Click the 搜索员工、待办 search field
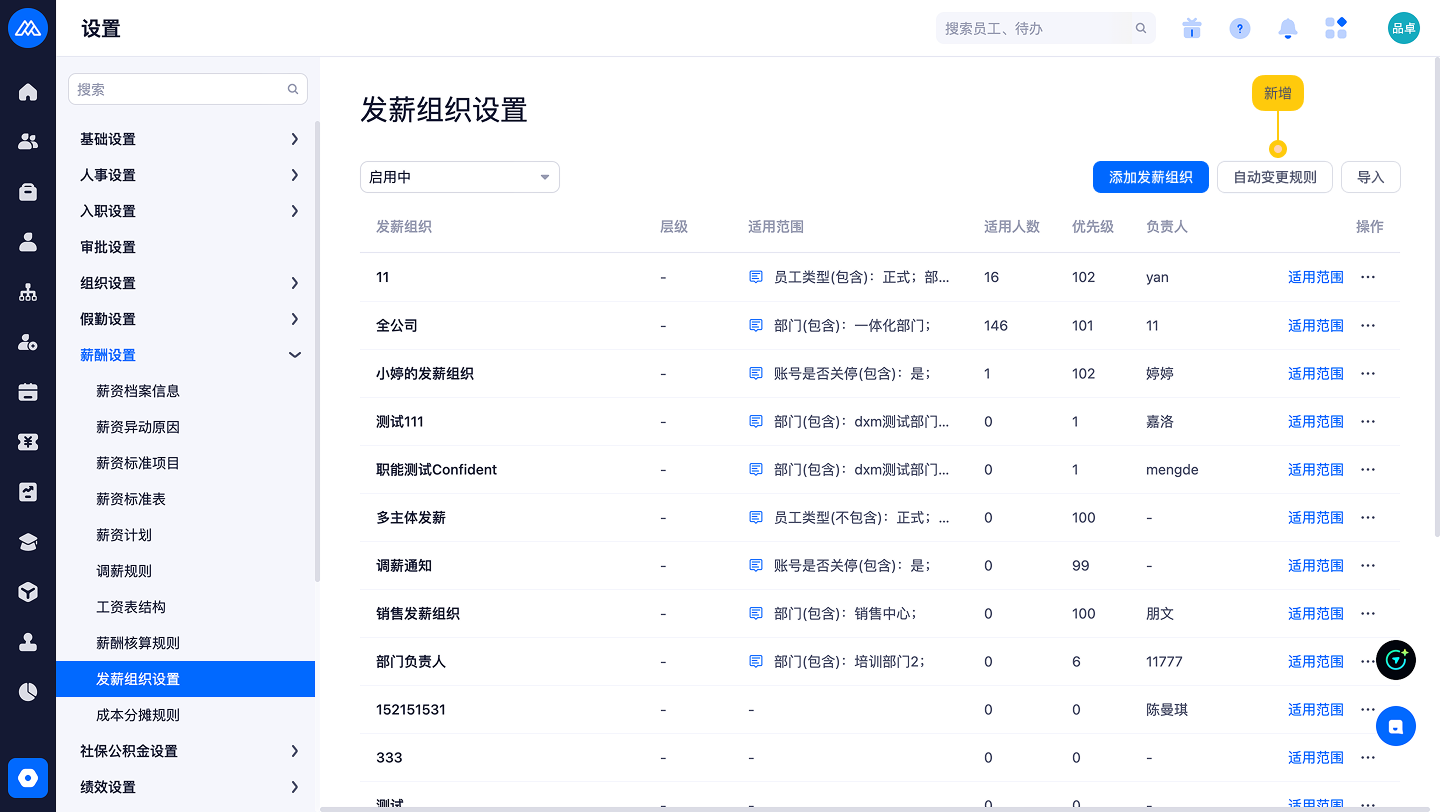 [x=1035, y=29]
